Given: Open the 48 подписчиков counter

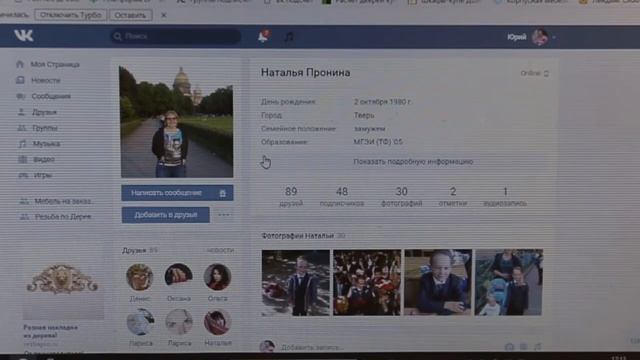Looking at the screenshot, I should point(342,196).
